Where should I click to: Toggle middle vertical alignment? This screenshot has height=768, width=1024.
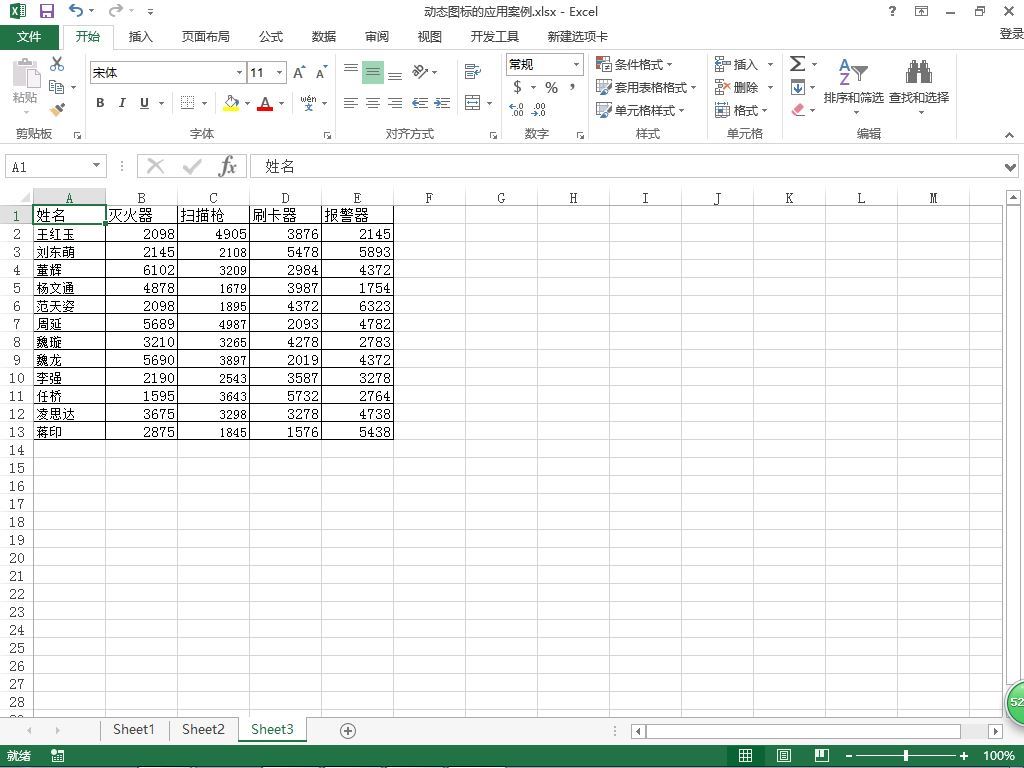tap(373, 72)
